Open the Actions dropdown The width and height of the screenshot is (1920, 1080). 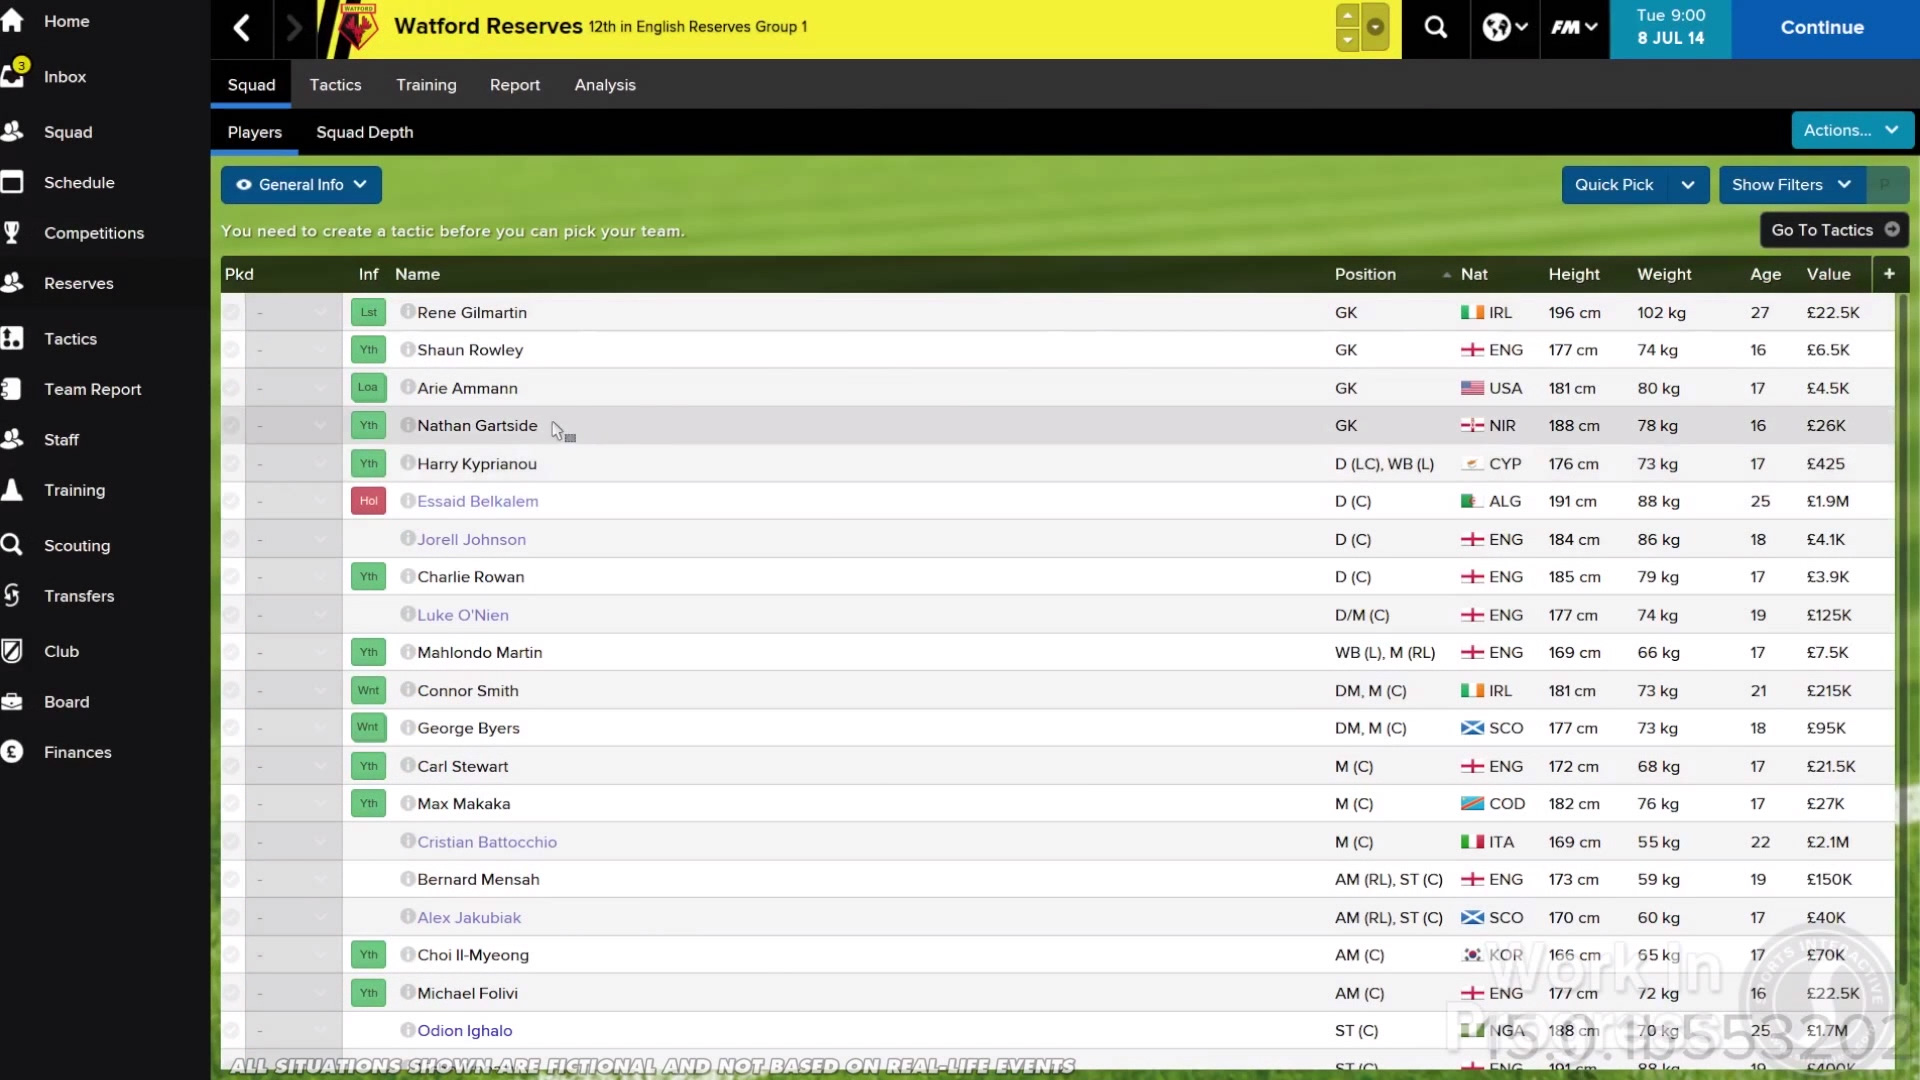1851,130
